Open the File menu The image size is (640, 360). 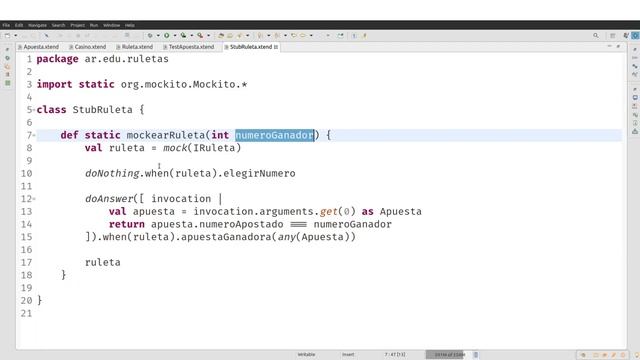coord(6,25)
